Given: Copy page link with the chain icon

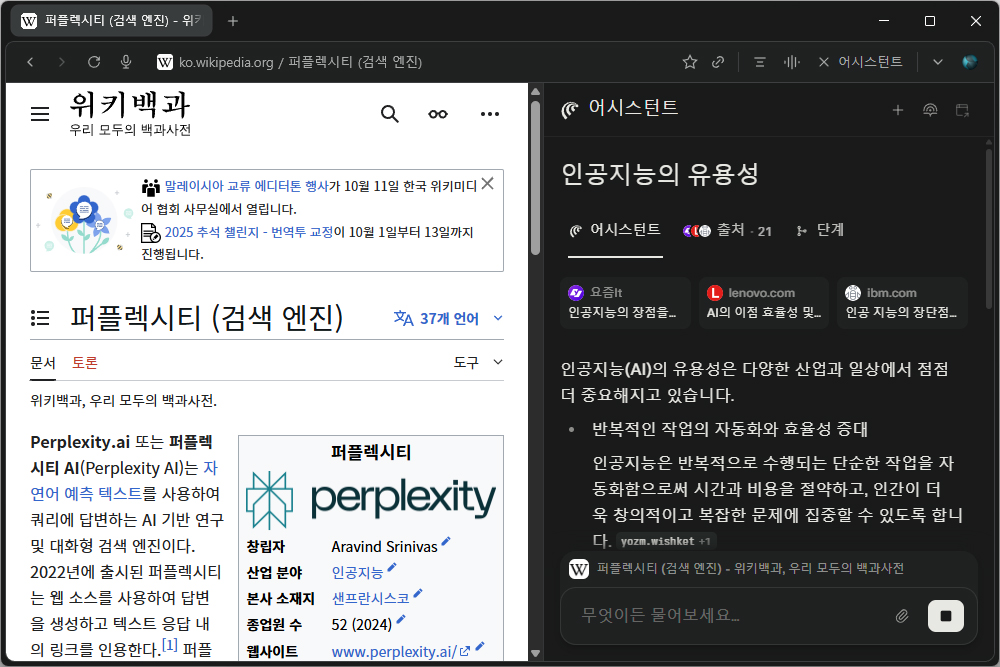Looking at the screenshot, I should pyautogui.click(x=718, y=62).
